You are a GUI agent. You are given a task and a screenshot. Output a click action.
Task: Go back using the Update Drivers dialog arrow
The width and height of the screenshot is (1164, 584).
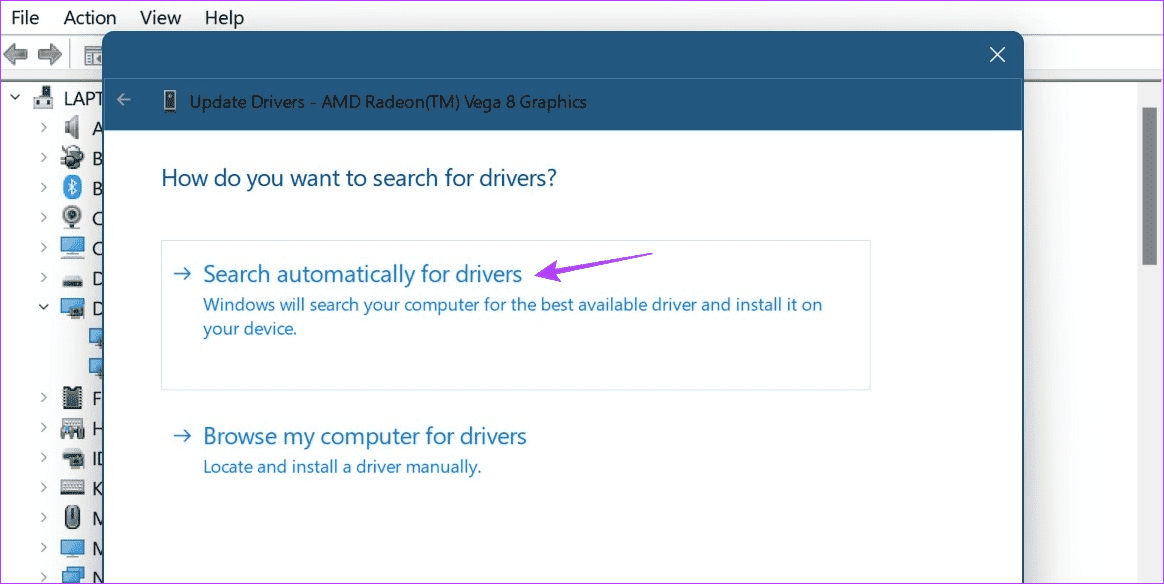pyautogui.click(x=124, y=100)
